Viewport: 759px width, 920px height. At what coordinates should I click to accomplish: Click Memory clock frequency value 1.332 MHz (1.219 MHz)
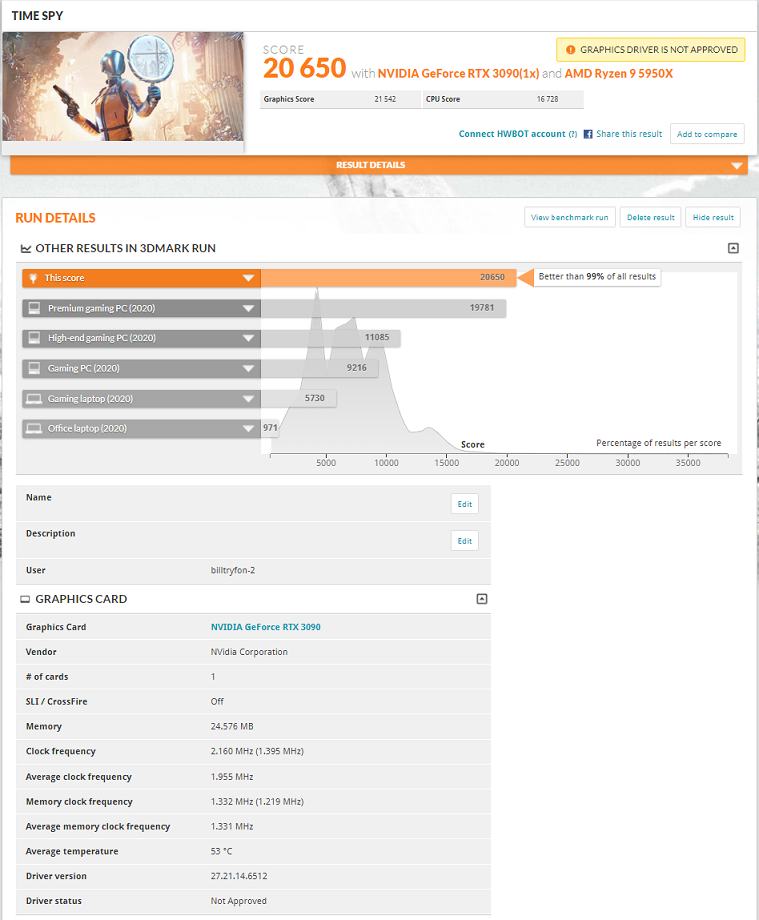point(257,801)
